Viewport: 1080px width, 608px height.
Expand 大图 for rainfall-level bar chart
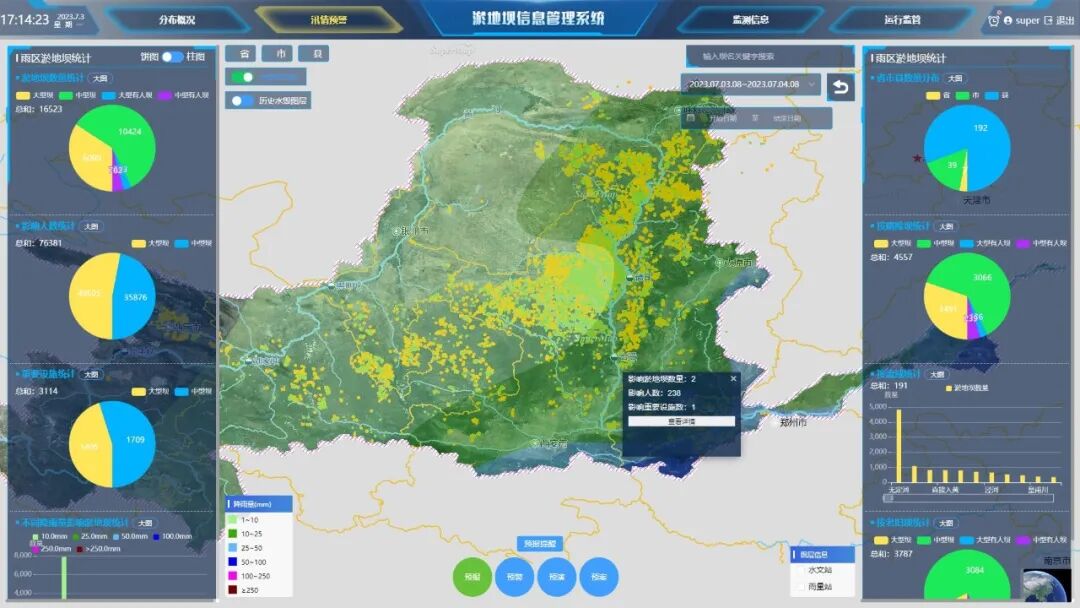[x=145, y=523]
